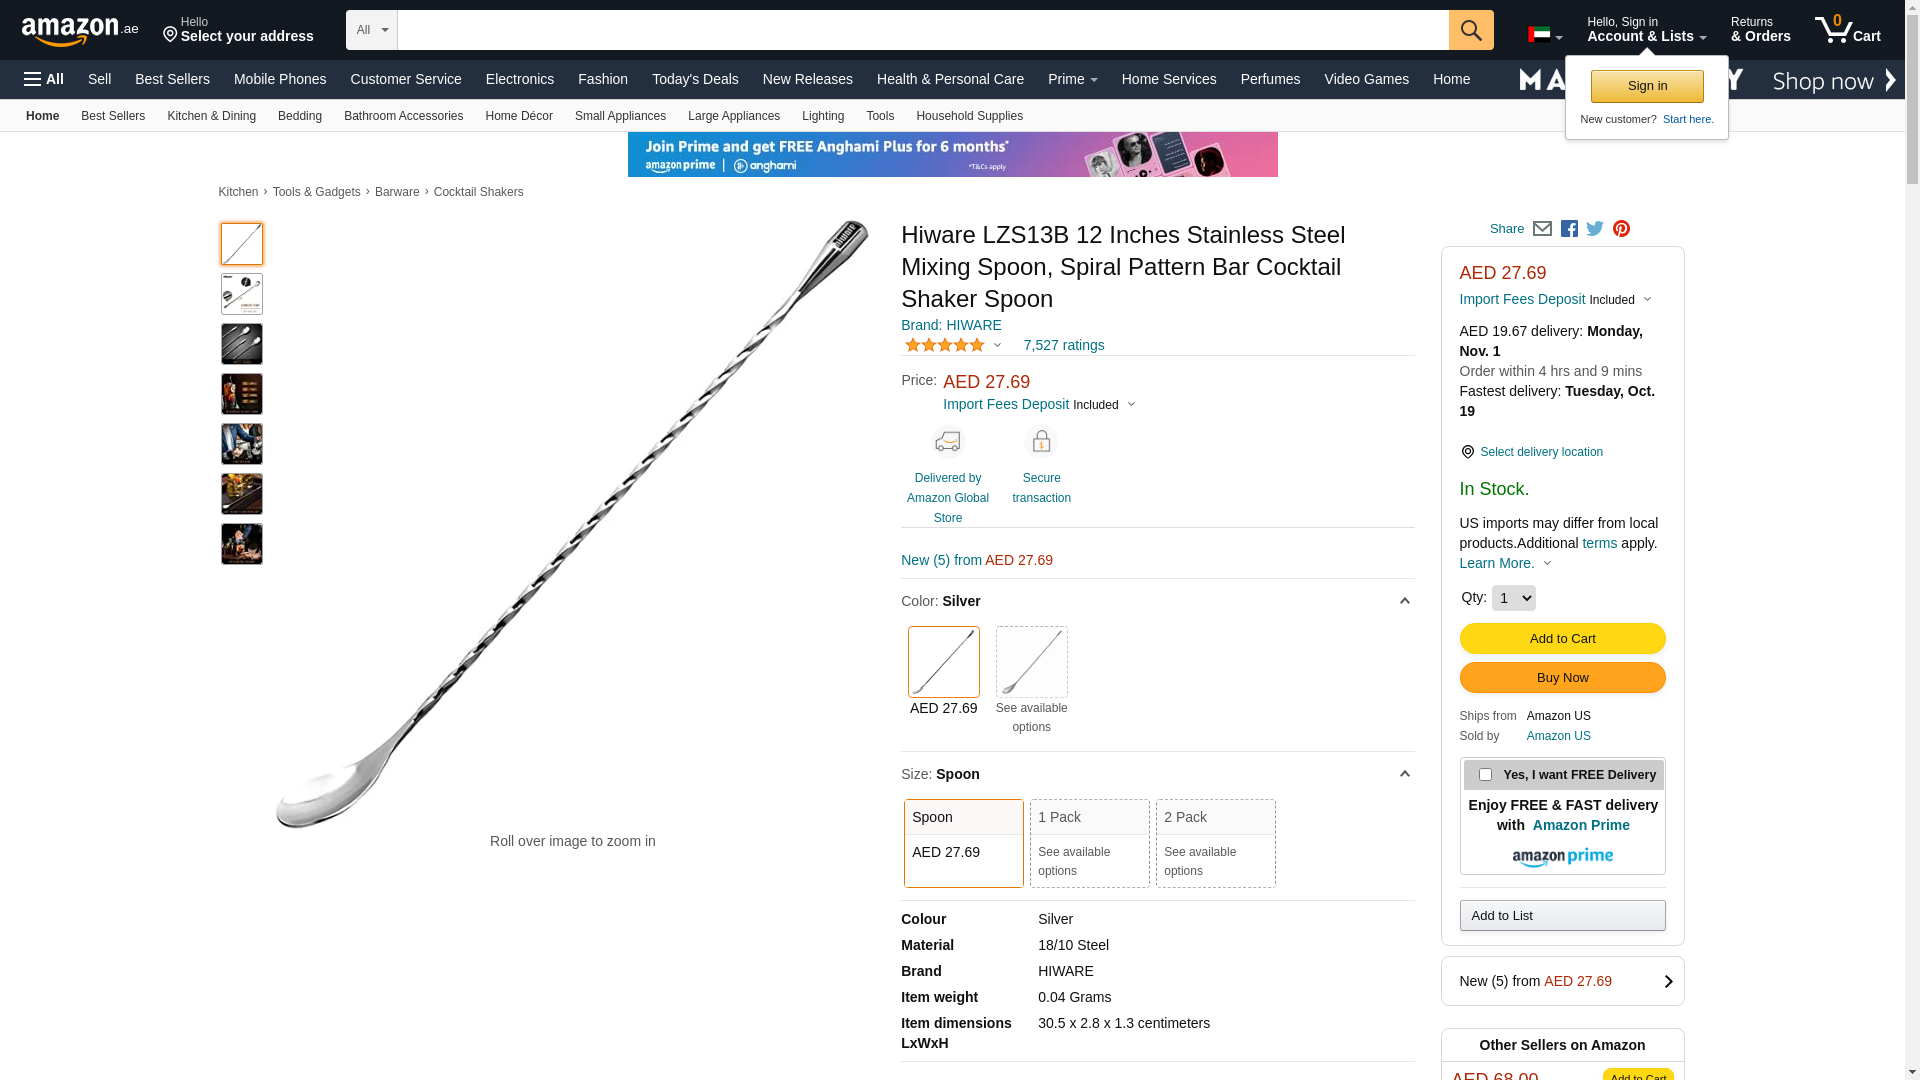
Task: Click the Amazon.ae logo
Action: (80, 31)
